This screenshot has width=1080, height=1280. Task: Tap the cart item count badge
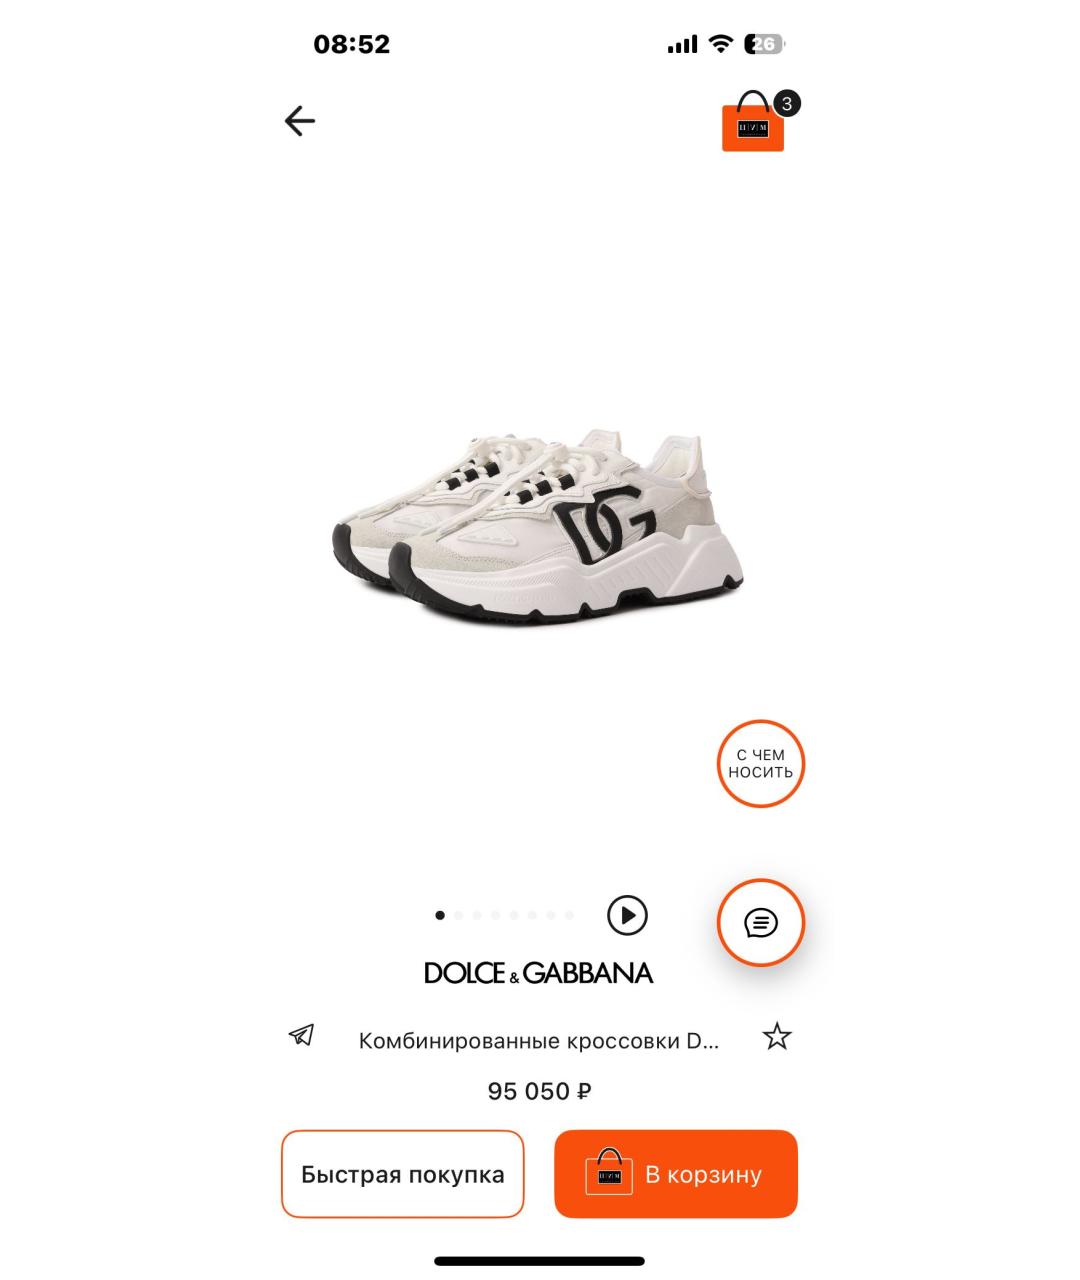point(787,103)
